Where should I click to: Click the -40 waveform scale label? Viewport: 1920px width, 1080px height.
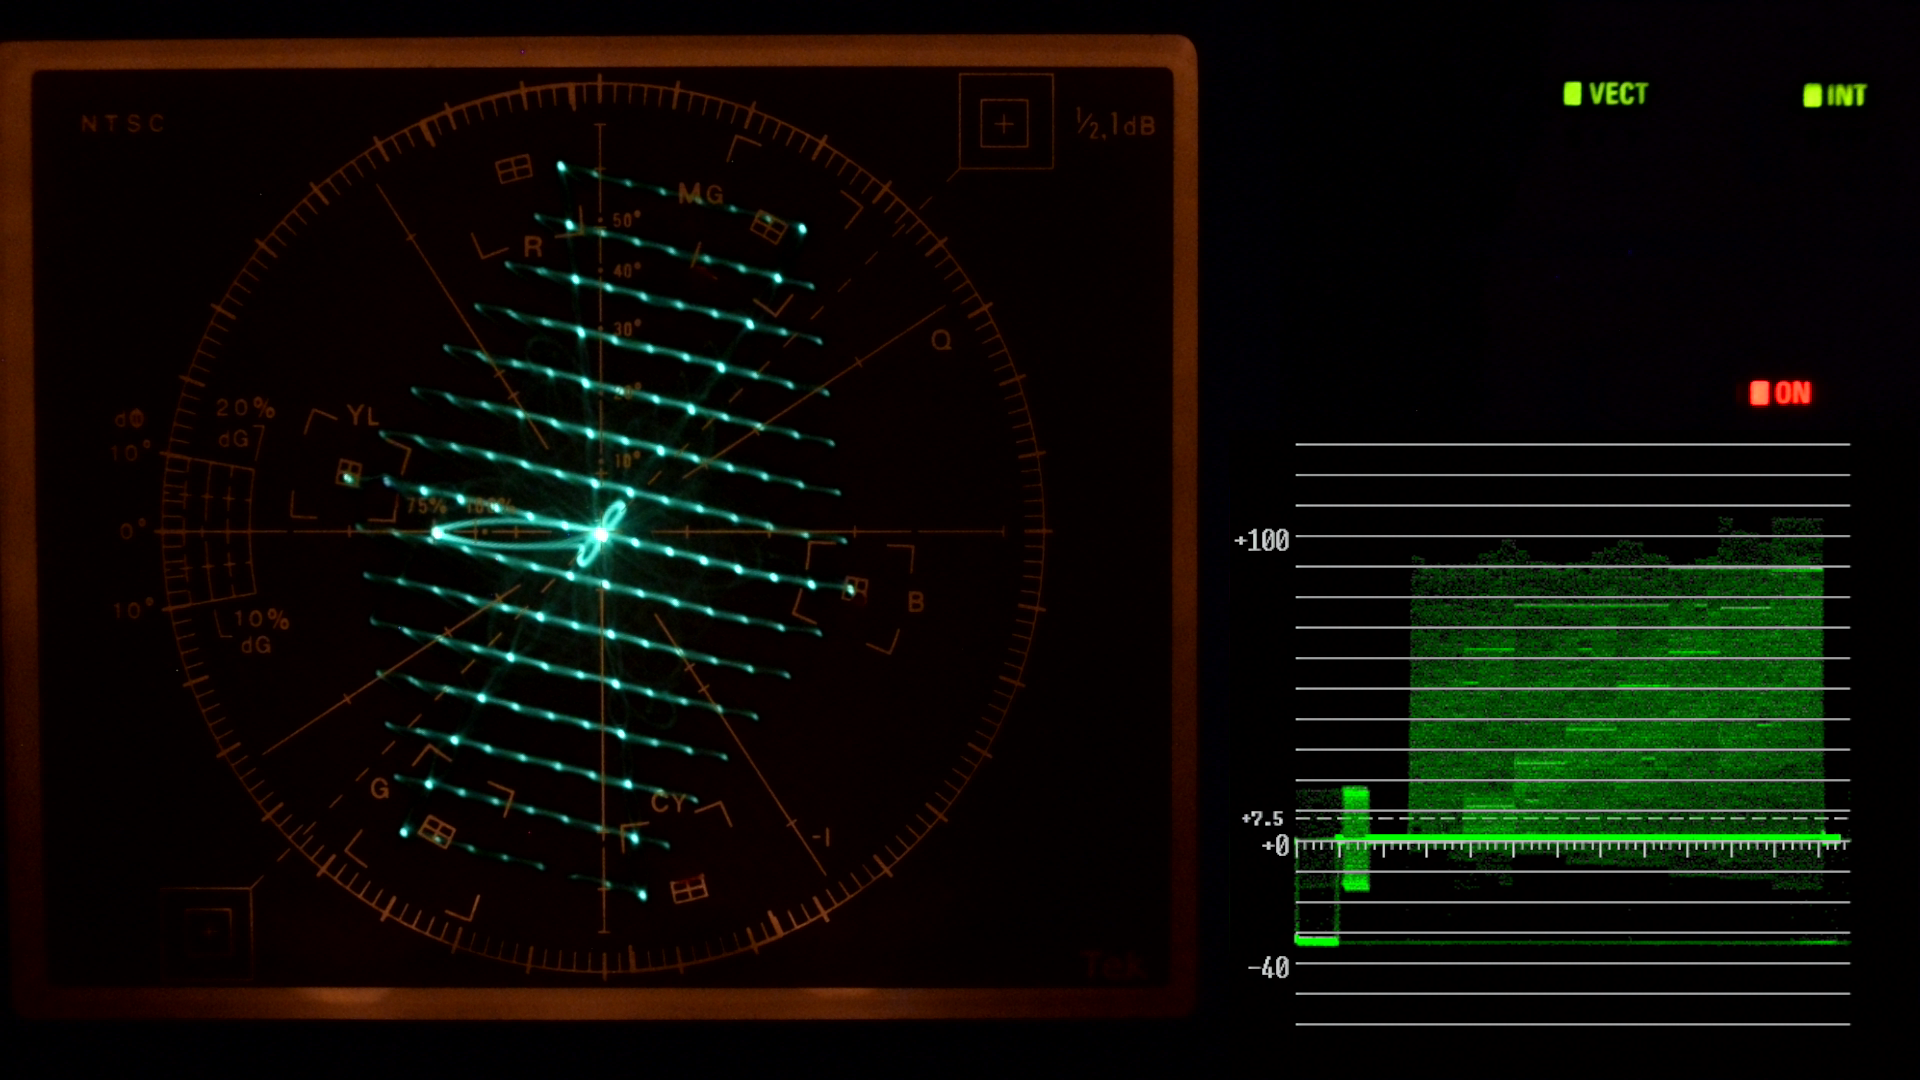(1268, 967)
